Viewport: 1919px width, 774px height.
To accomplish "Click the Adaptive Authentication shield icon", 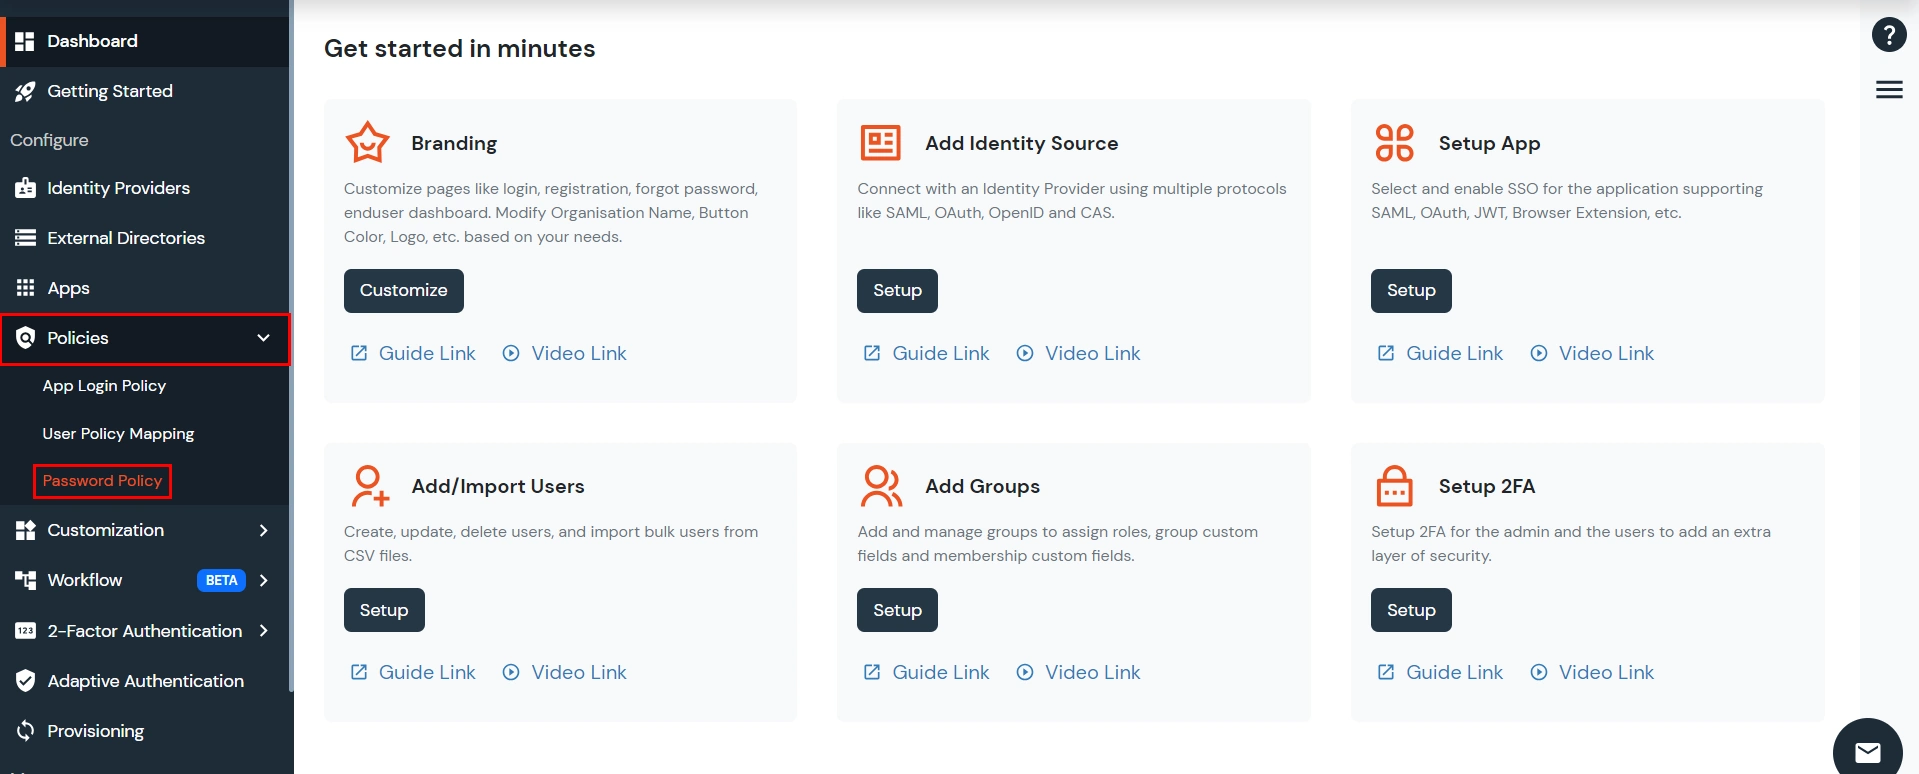I will click(x=25, y=681).
